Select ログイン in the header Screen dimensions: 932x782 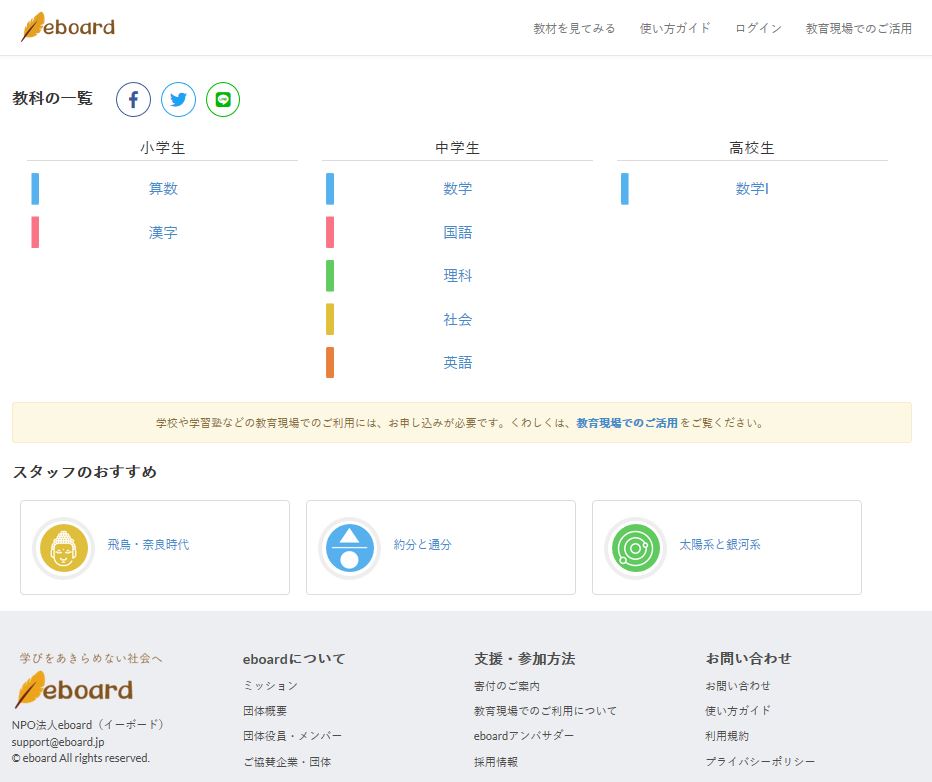pos(758,29)
